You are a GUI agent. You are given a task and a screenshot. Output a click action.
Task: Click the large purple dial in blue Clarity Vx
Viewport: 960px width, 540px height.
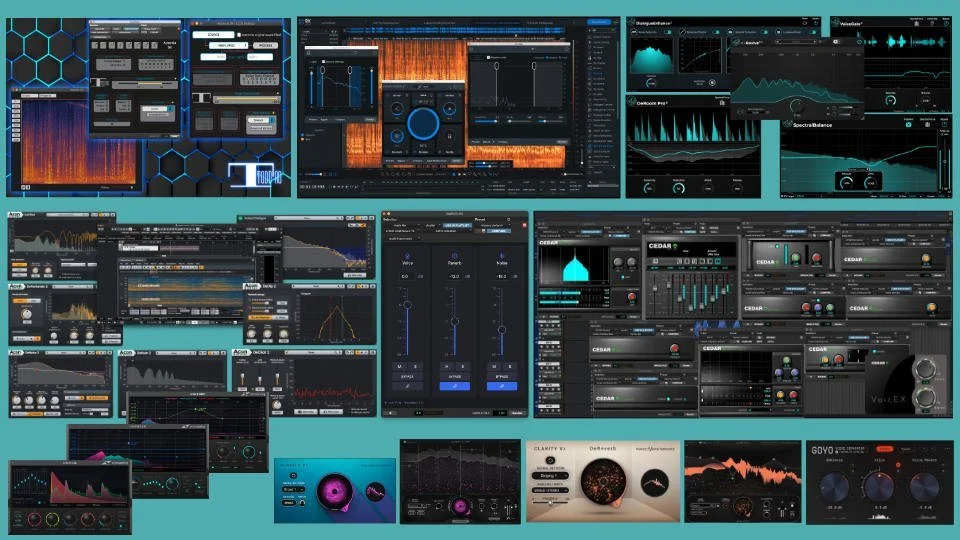(334, 491)
